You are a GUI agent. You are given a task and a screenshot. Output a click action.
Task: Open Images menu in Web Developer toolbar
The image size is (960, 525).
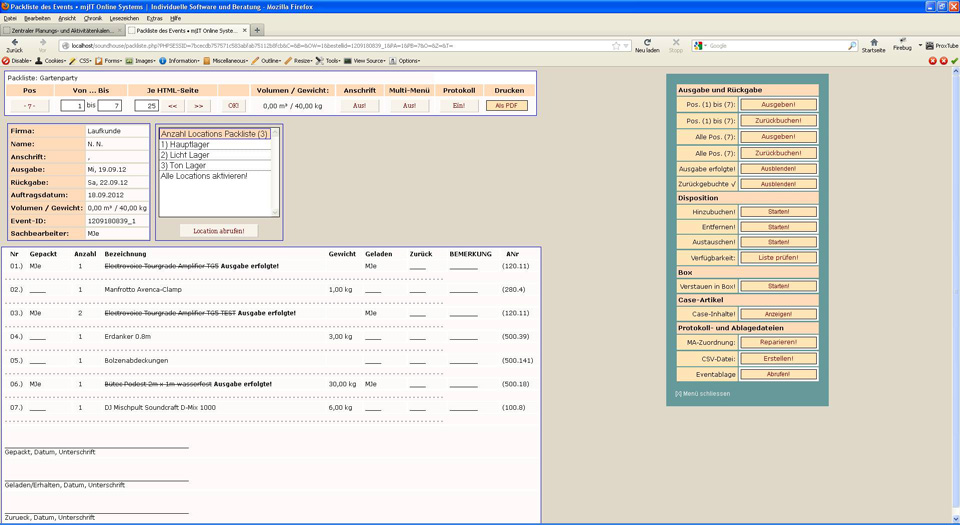141,61
